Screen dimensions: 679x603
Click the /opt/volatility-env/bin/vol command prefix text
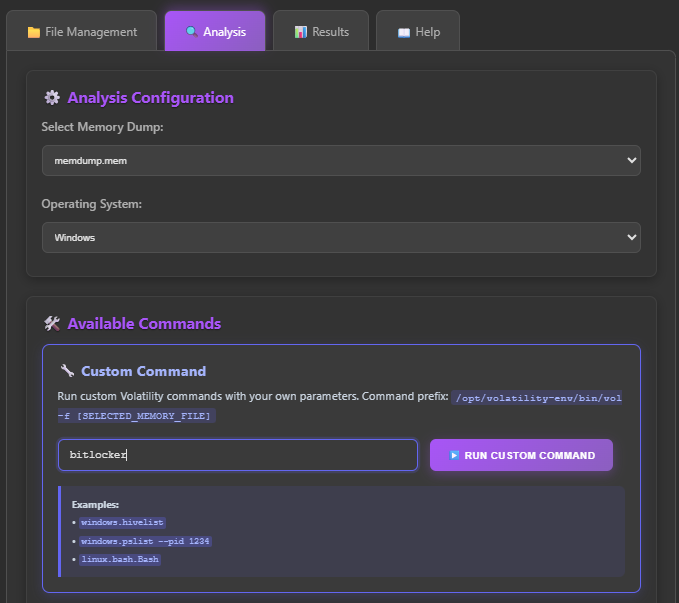[x=537, y=397]
